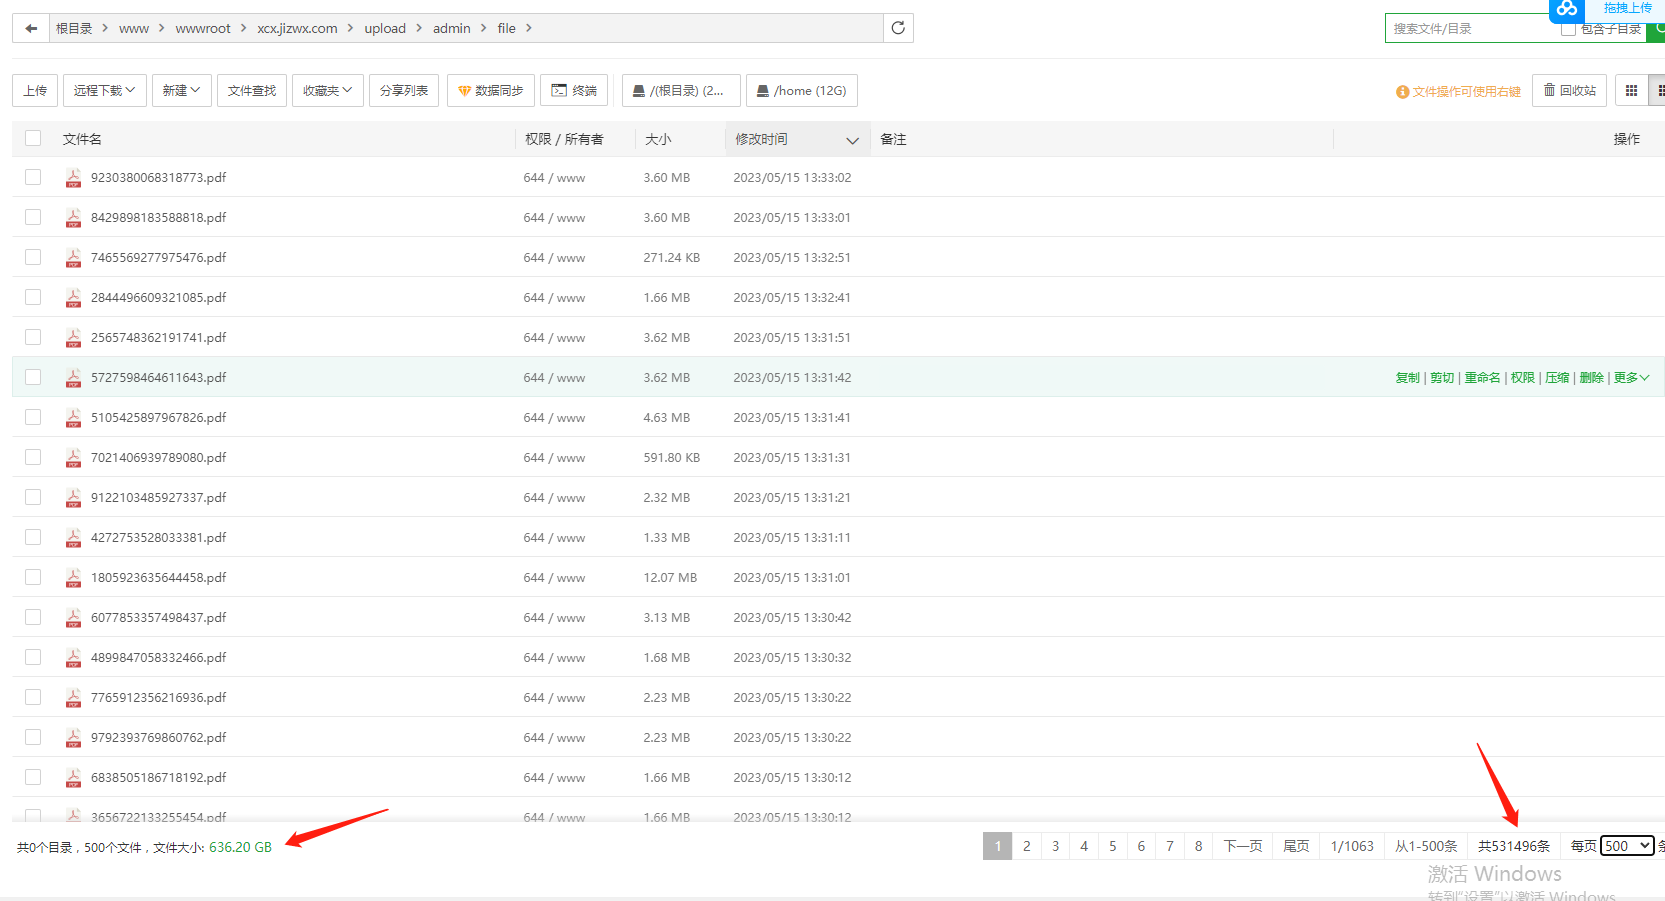Expand the 收藏夹 dropdown
1665x901 pixels.
click(x=328, y=90)
